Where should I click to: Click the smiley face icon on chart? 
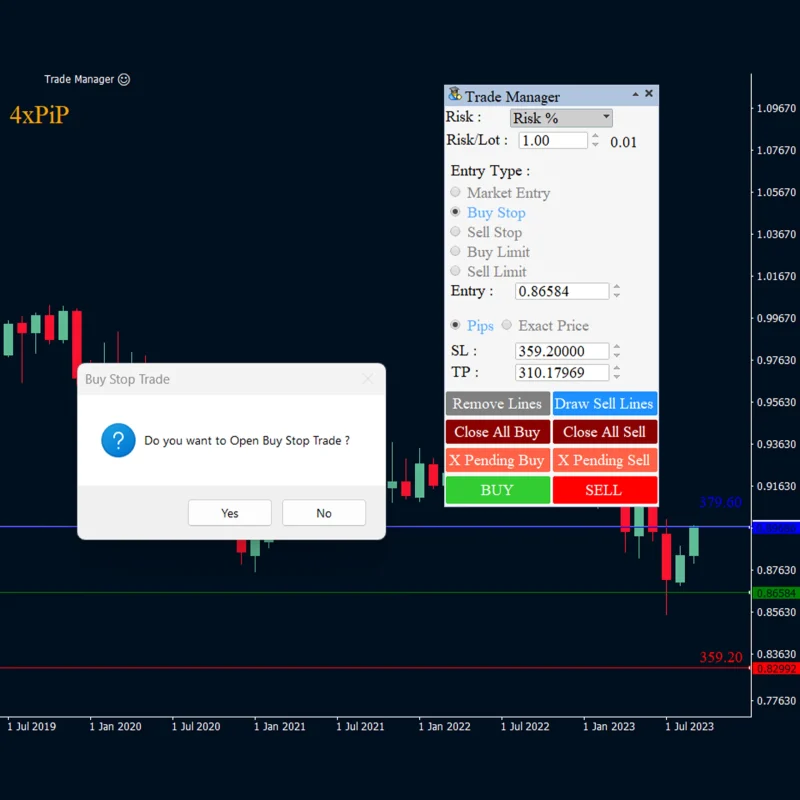point(124,79)
